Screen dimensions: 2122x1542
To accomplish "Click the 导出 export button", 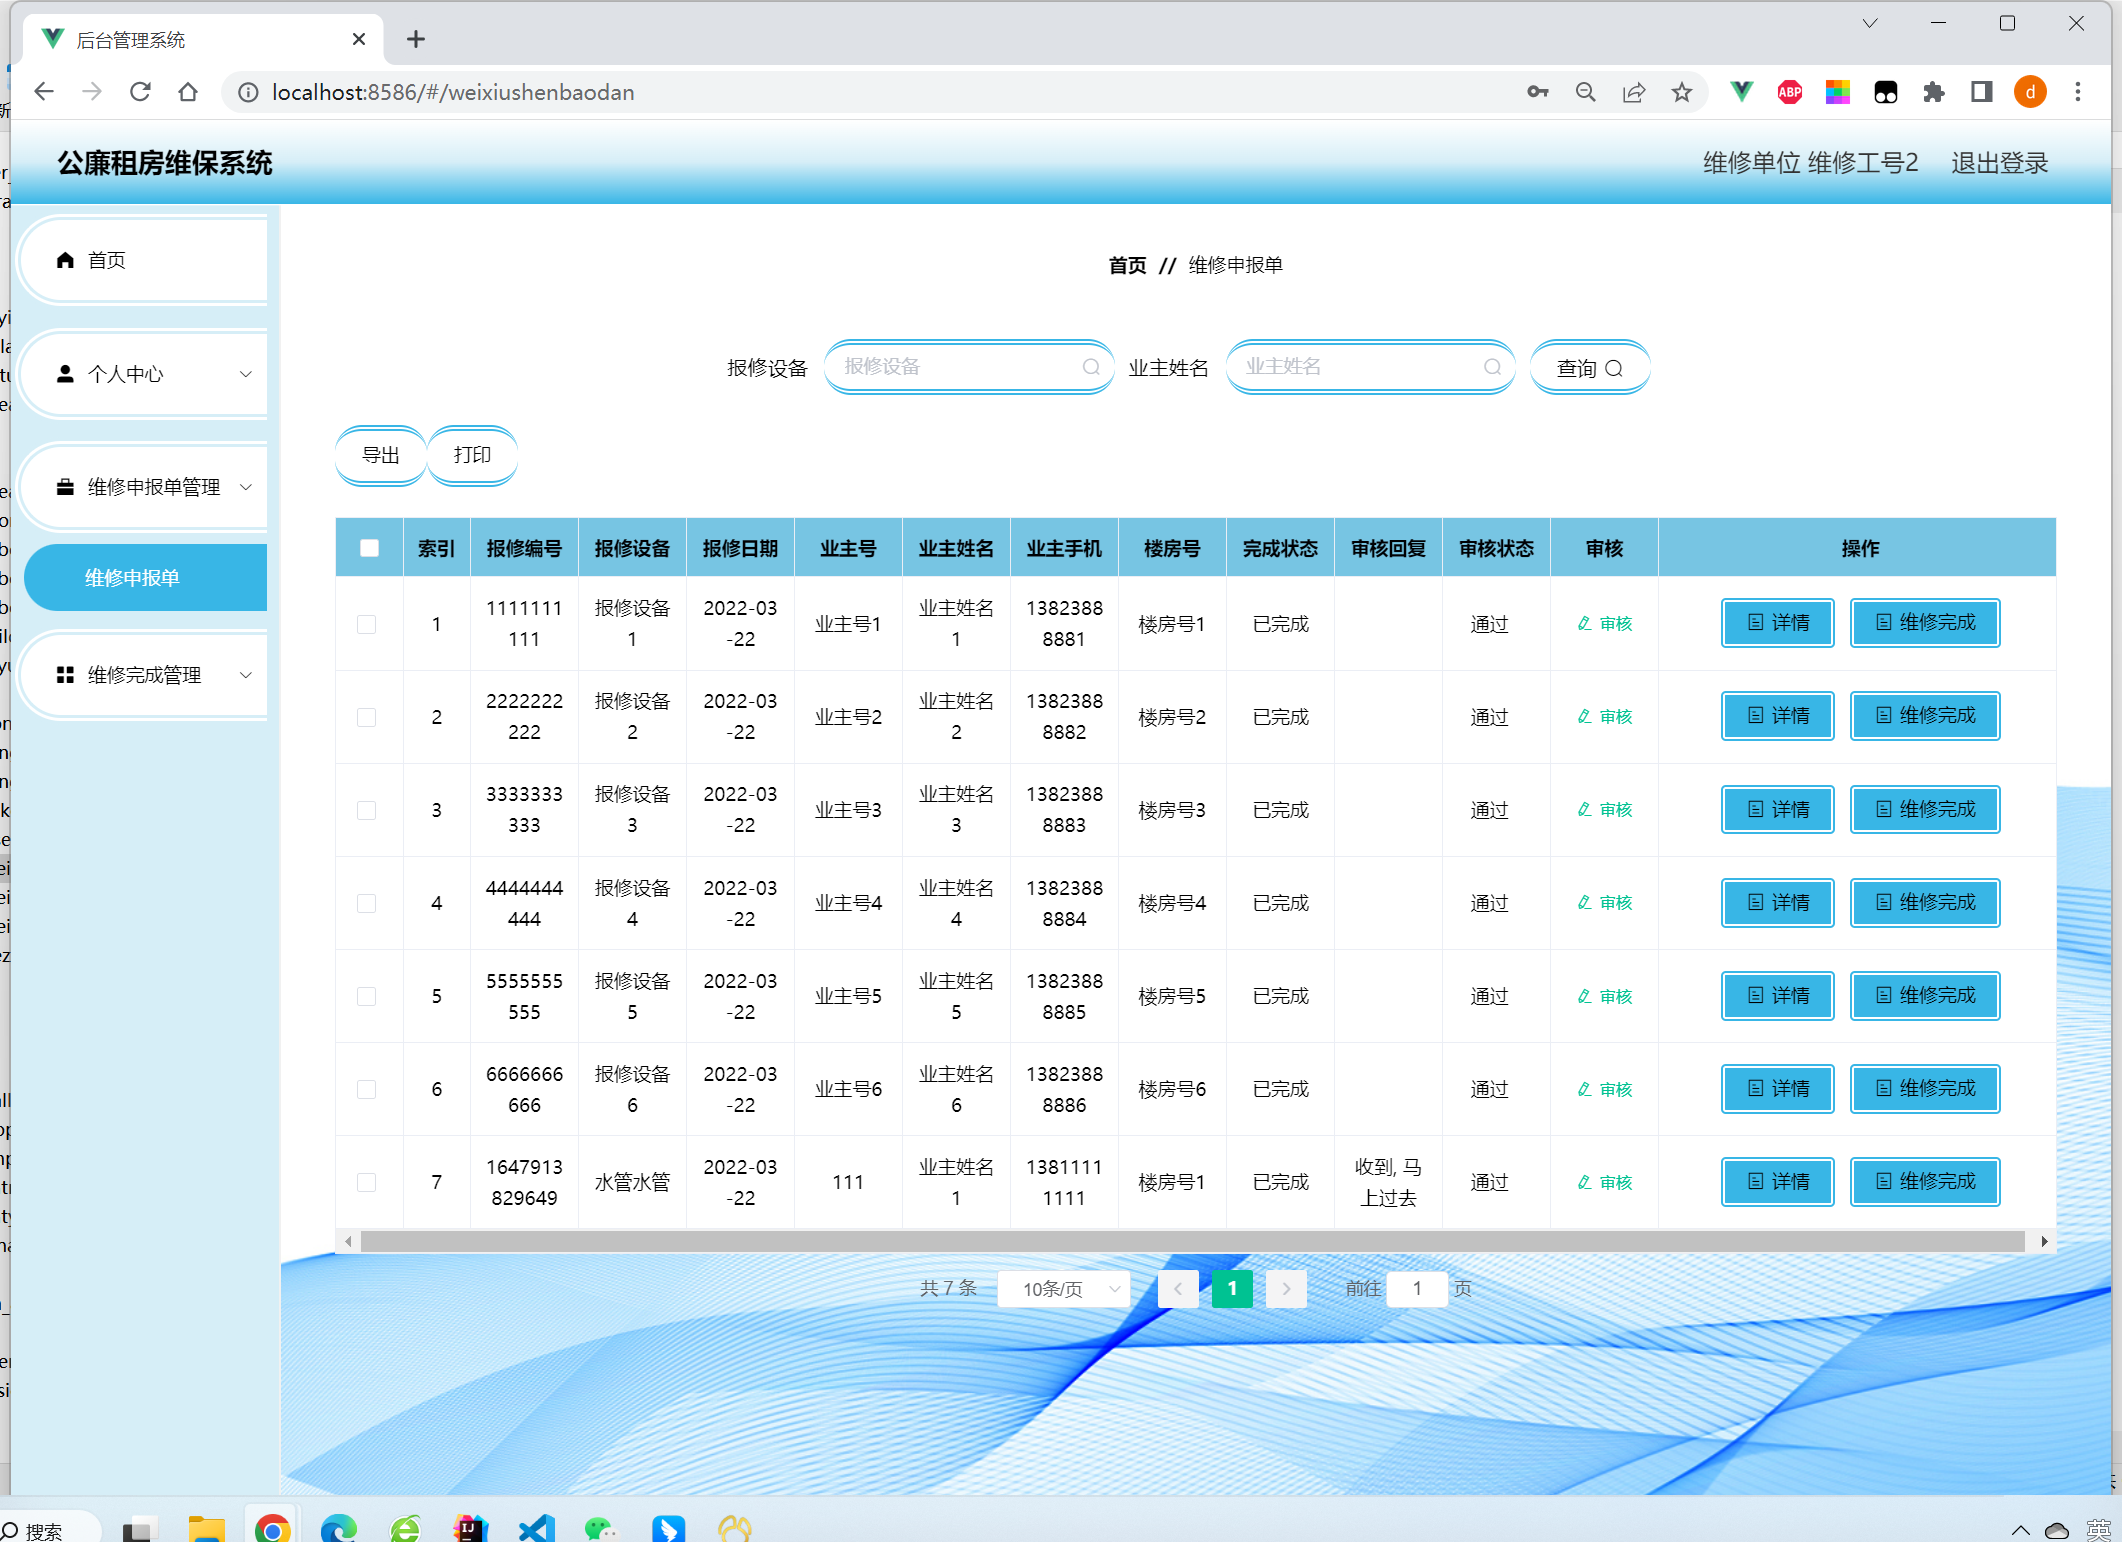I will [380, 455].
